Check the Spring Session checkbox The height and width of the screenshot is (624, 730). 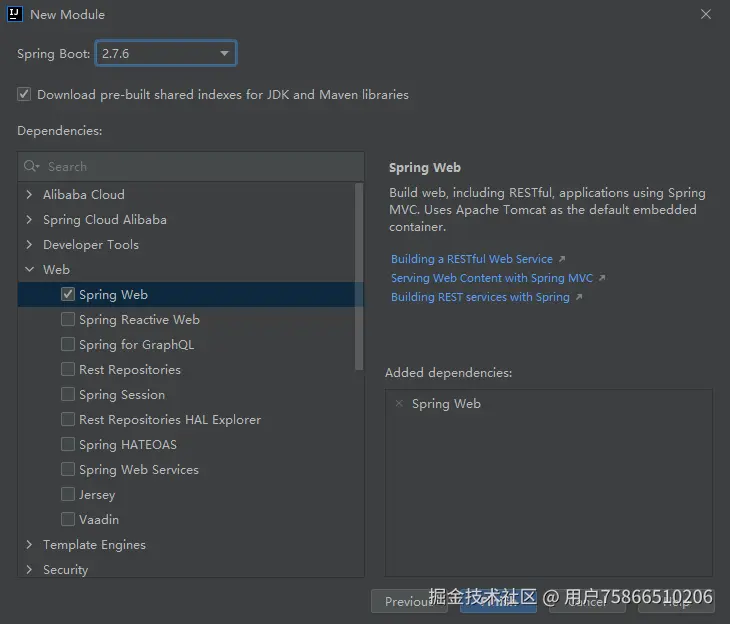68,394
